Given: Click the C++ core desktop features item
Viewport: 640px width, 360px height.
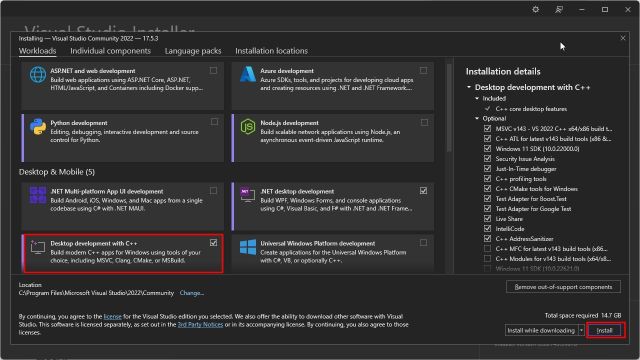Looking at the screenshot, I should click(x=531, y=109).
